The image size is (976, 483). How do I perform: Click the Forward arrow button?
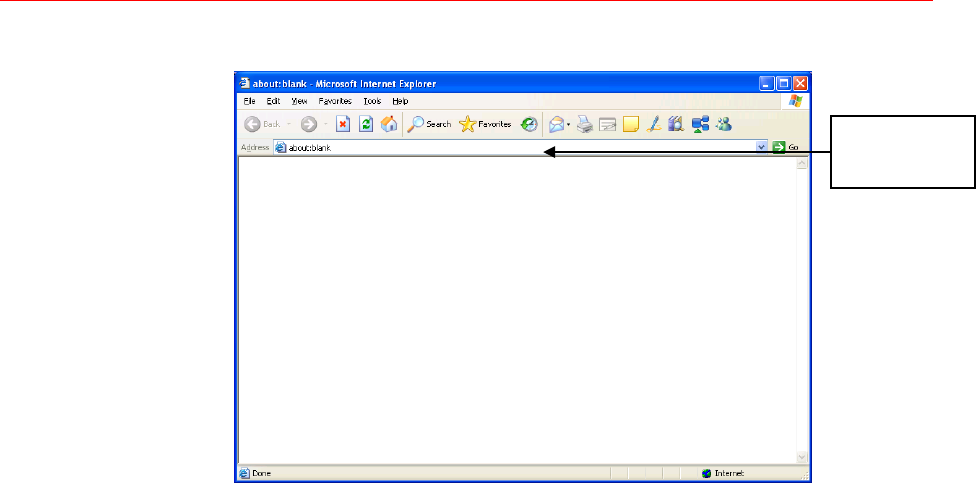[x=309, y=124]
